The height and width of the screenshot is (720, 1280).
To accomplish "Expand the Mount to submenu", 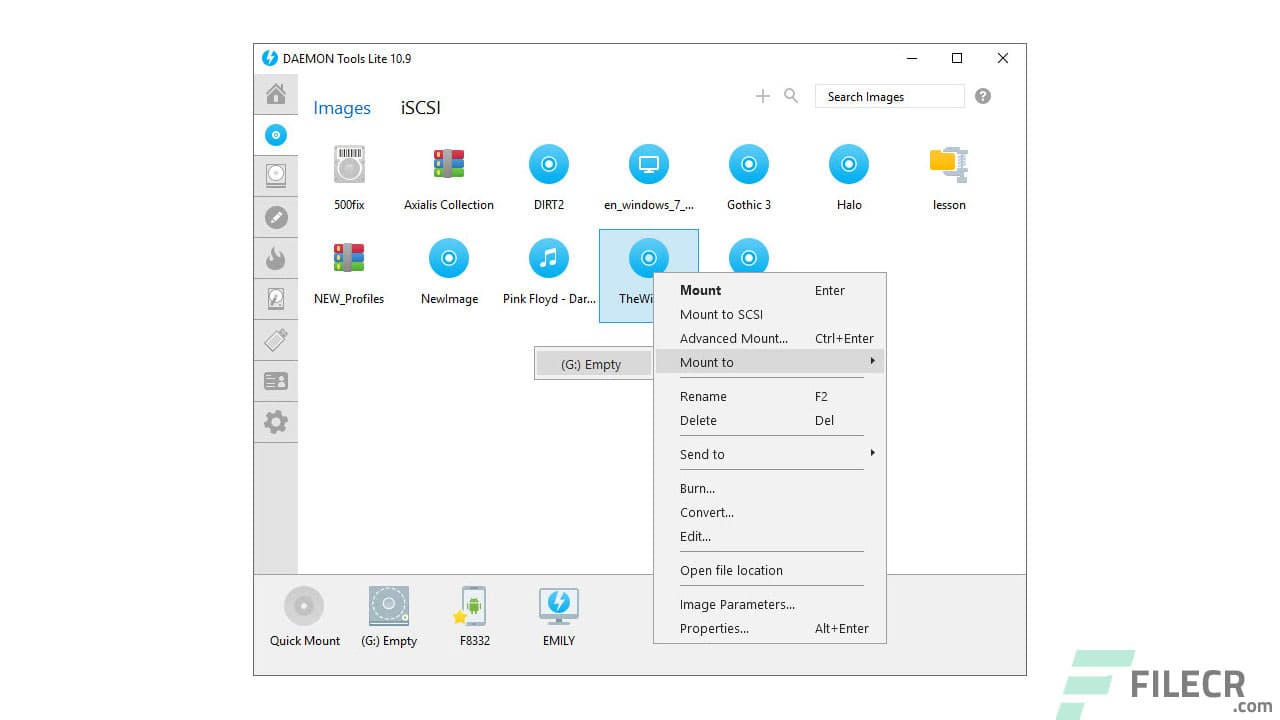I will 770,362.
